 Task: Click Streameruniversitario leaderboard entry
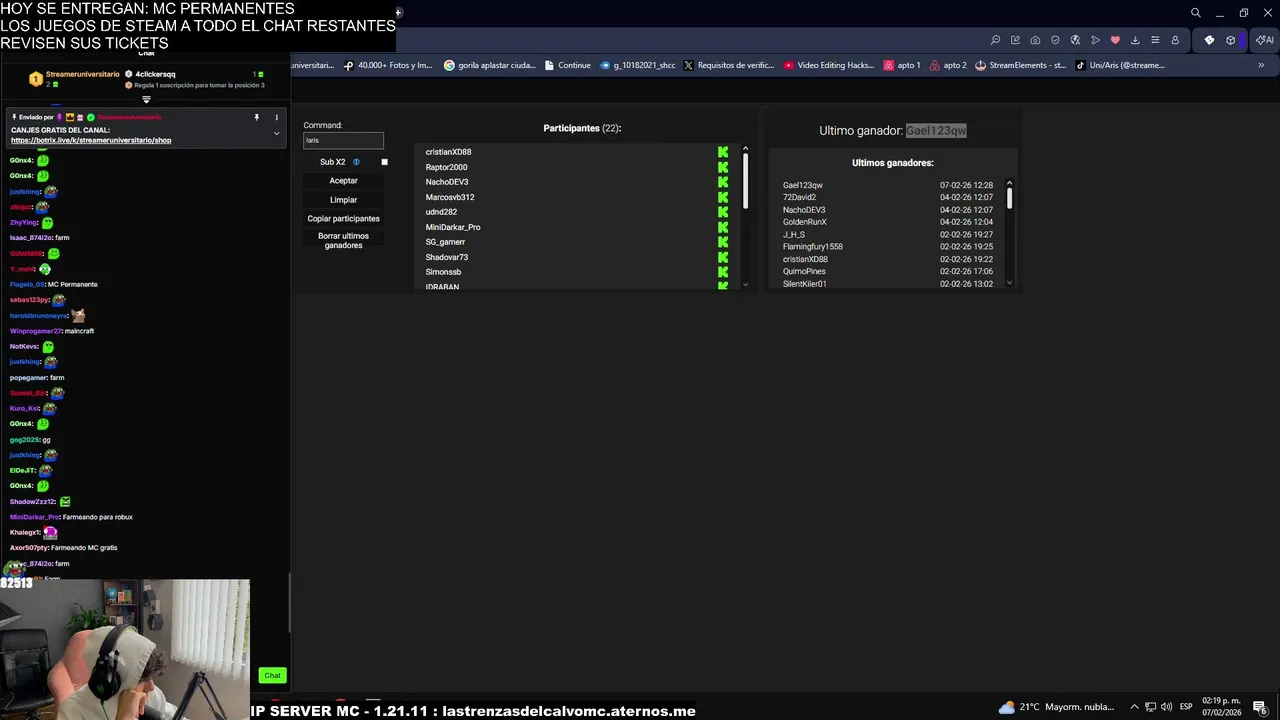pos(75,78)
